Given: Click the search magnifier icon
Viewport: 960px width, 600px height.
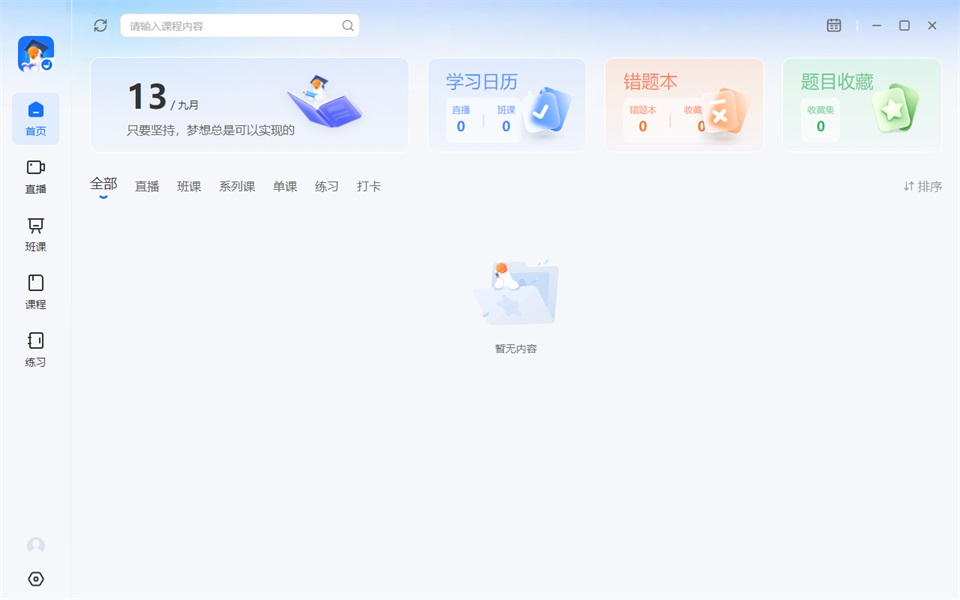Looking at the screenshot, I should click(x=348, y=26).
